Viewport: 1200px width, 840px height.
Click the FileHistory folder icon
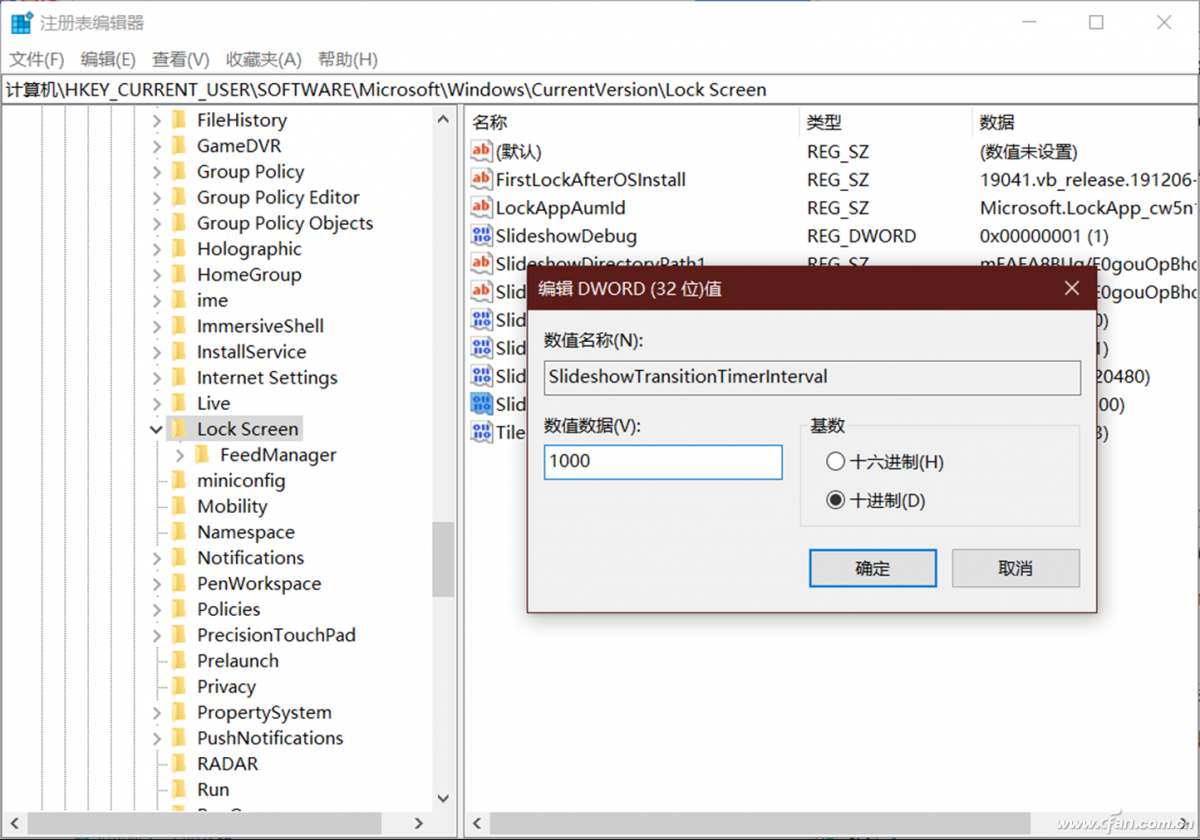[x=179, y=120]
